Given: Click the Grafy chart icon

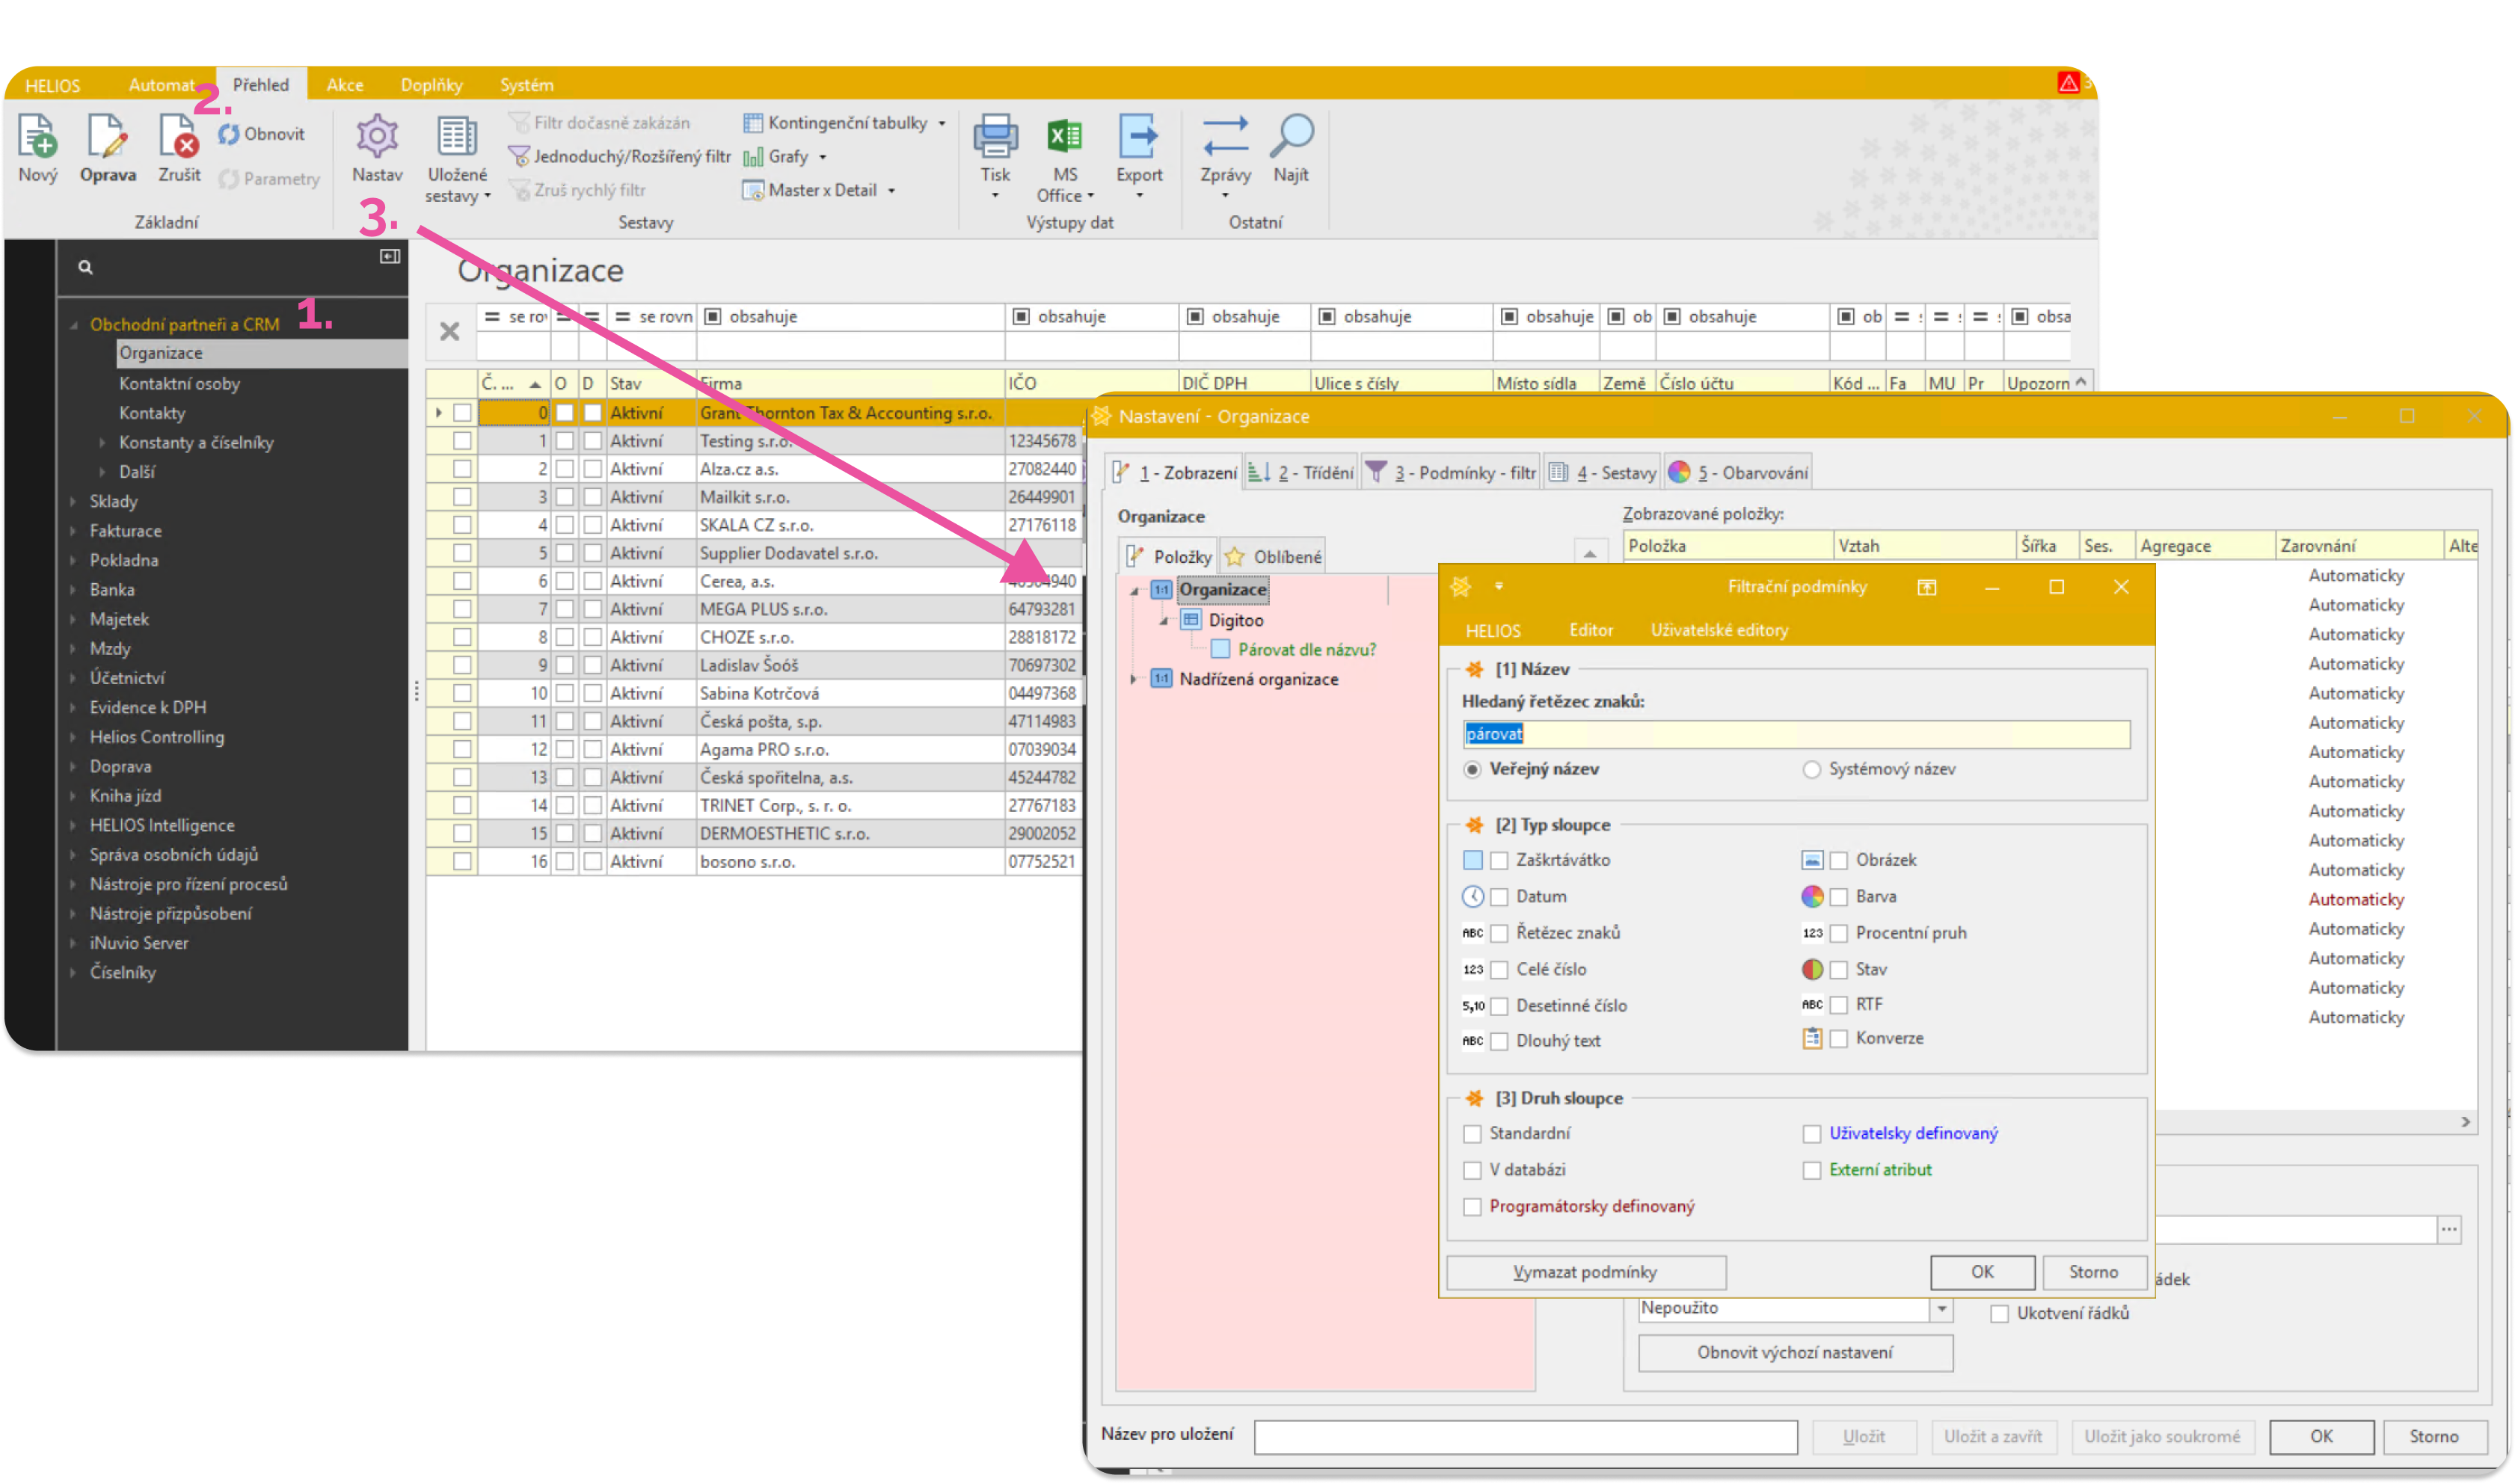Looking at the screenshot, I should point(753,157).
